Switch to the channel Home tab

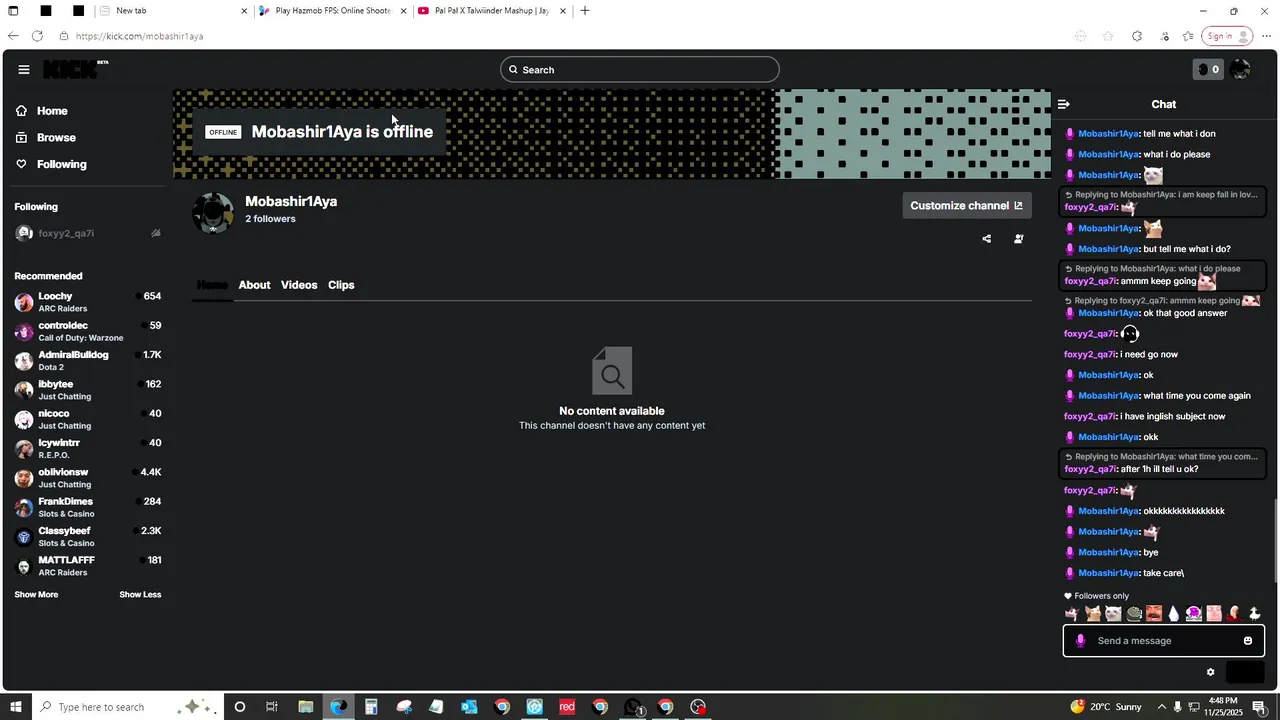(x=212, y=285)
